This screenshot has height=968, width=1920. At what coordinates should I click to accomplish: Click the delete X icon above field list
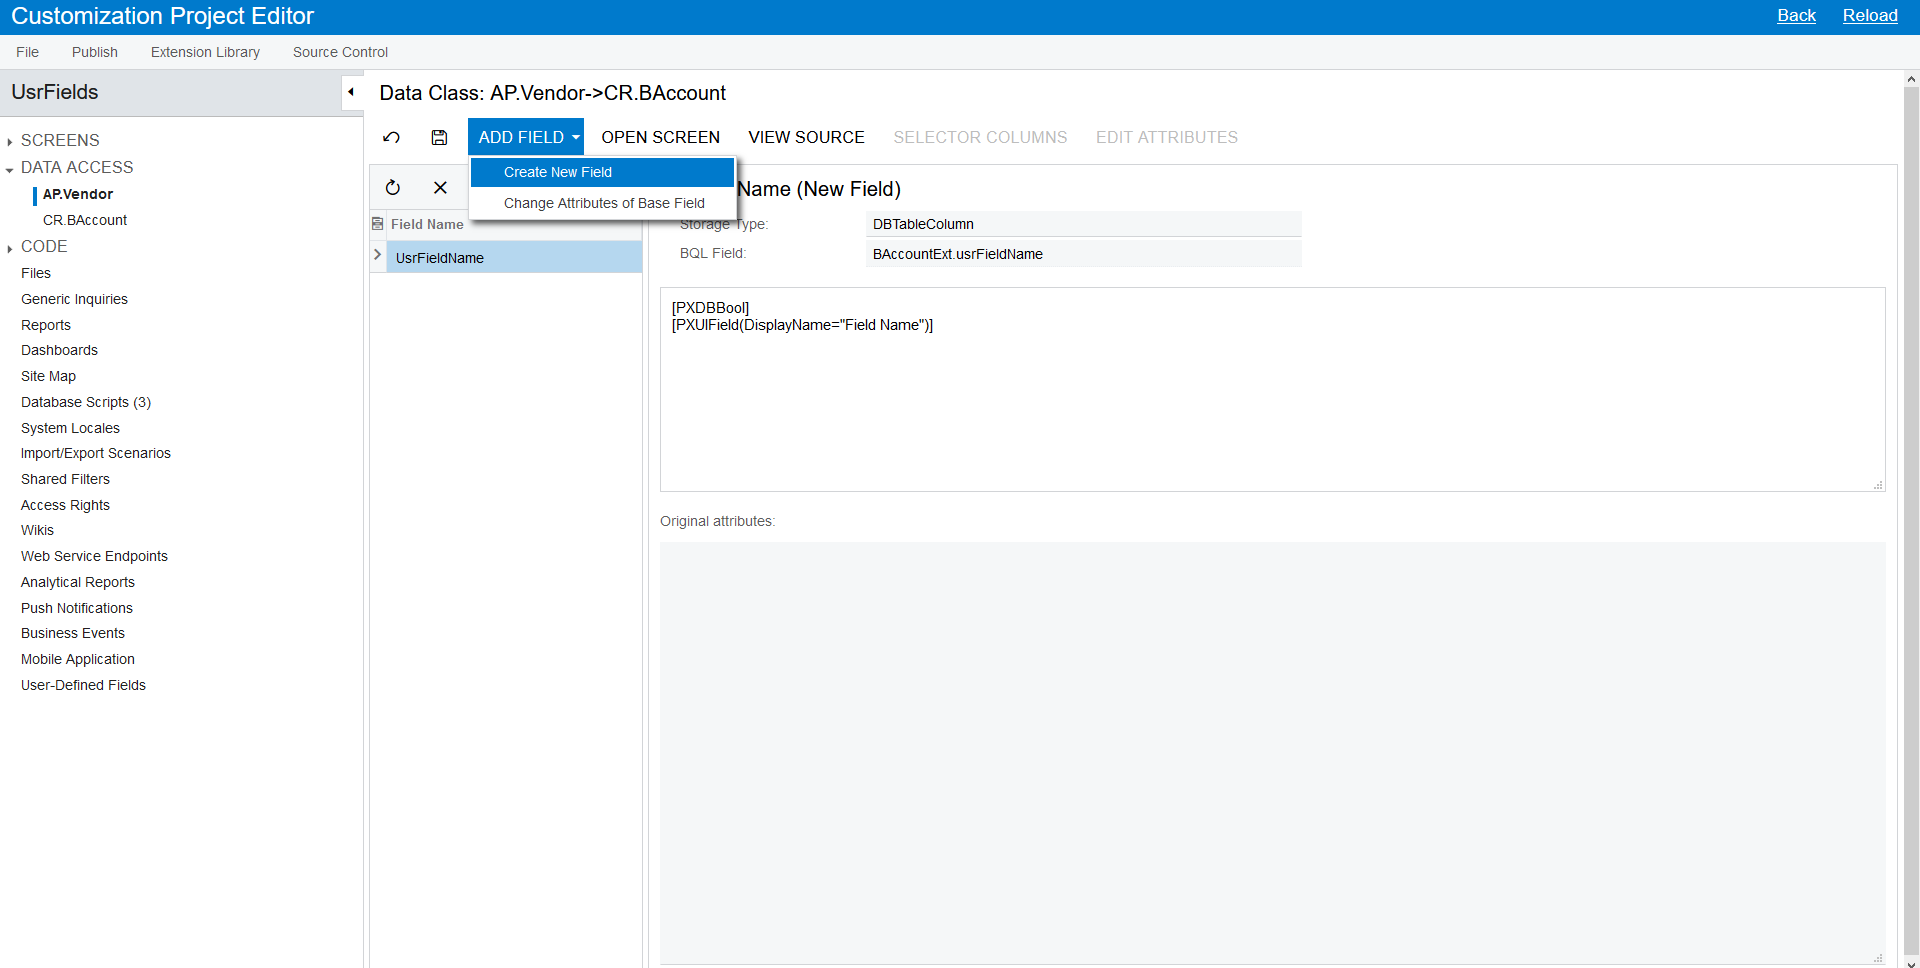click(x=440, y=188)
